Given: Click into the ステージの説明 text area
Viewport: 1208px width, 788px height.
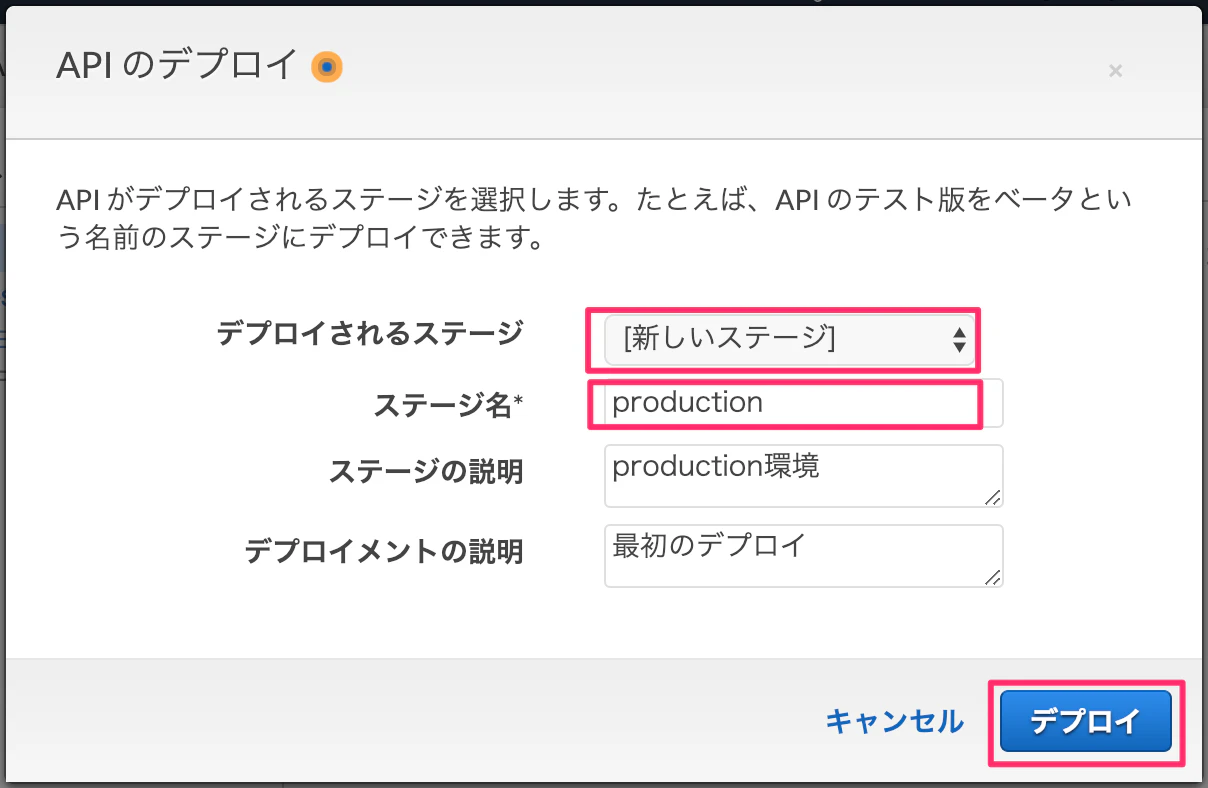Looking at the screenshot, I should coord(804,476).
